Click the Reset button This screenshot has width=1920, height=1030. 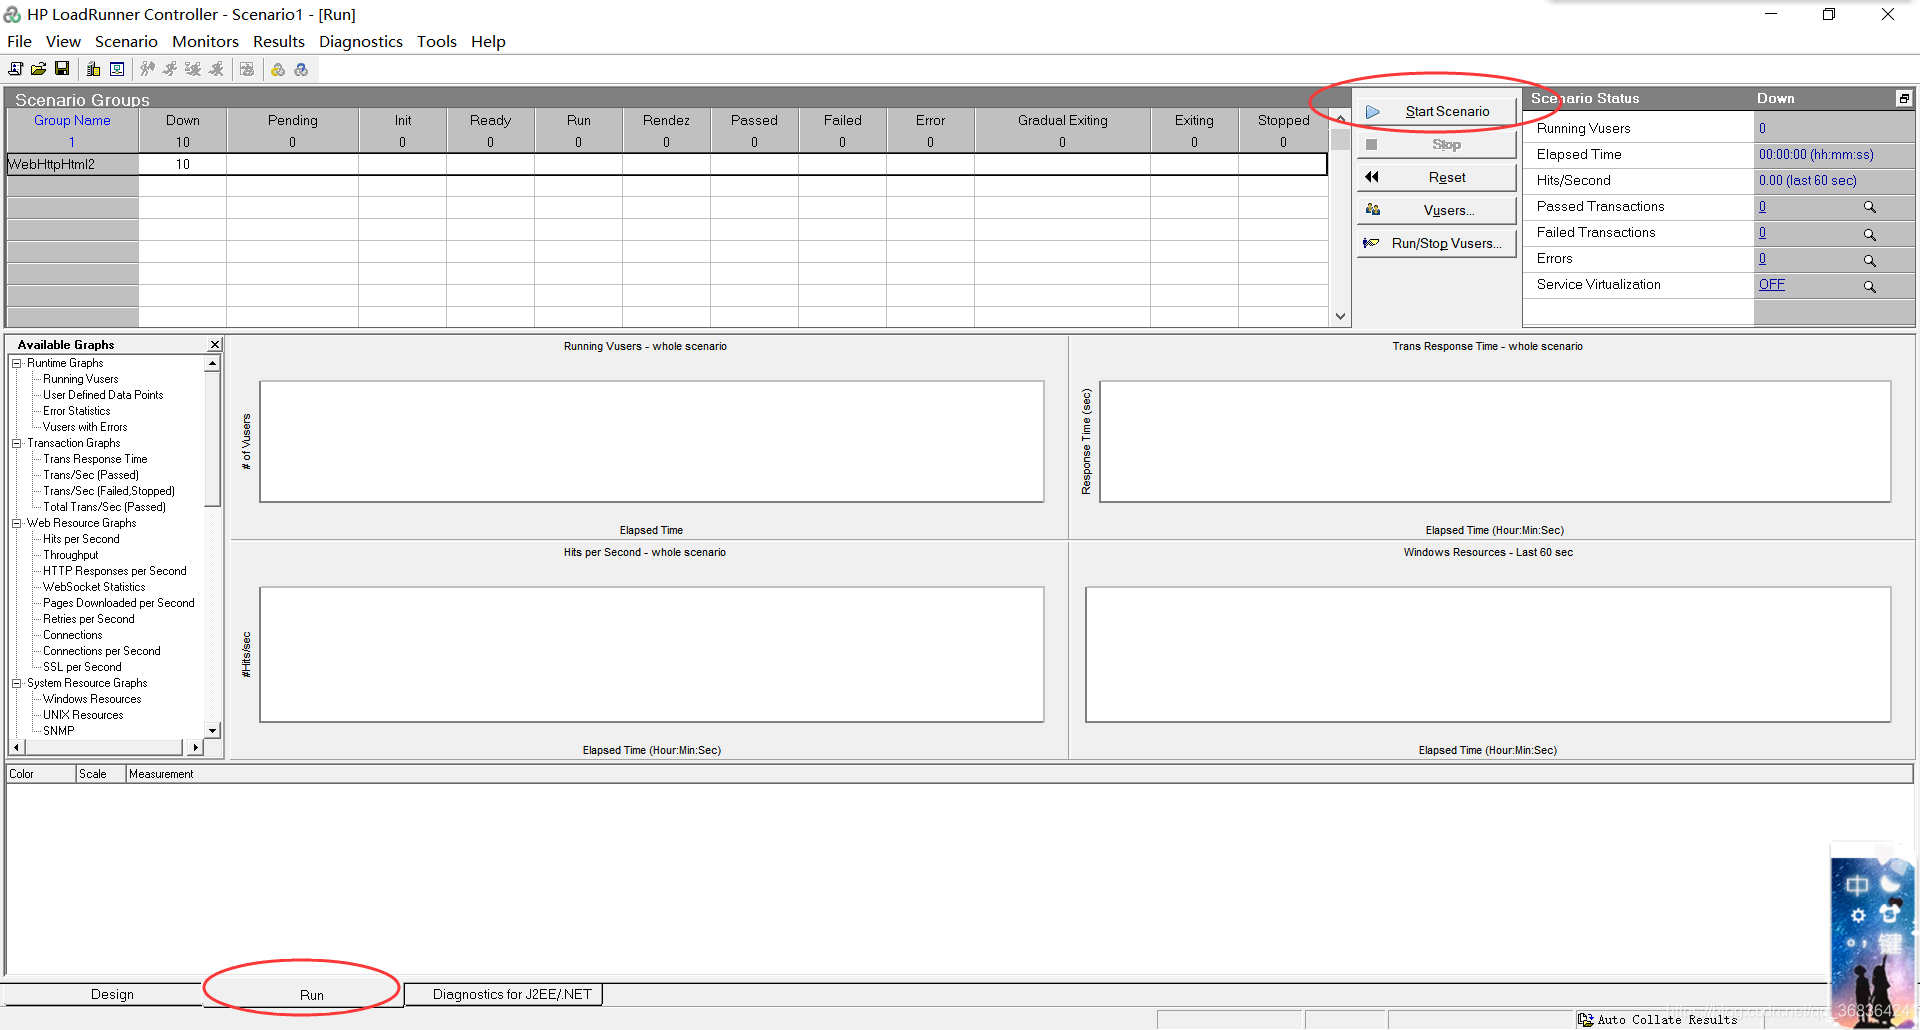click(x=1437, y=177)
